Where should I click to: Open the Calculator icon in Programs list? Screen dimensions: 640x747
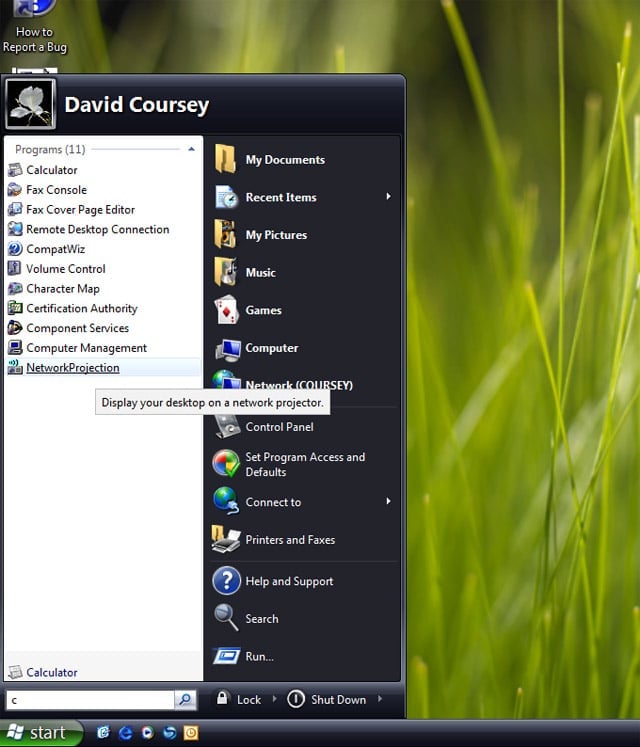[x=15, y=170]
